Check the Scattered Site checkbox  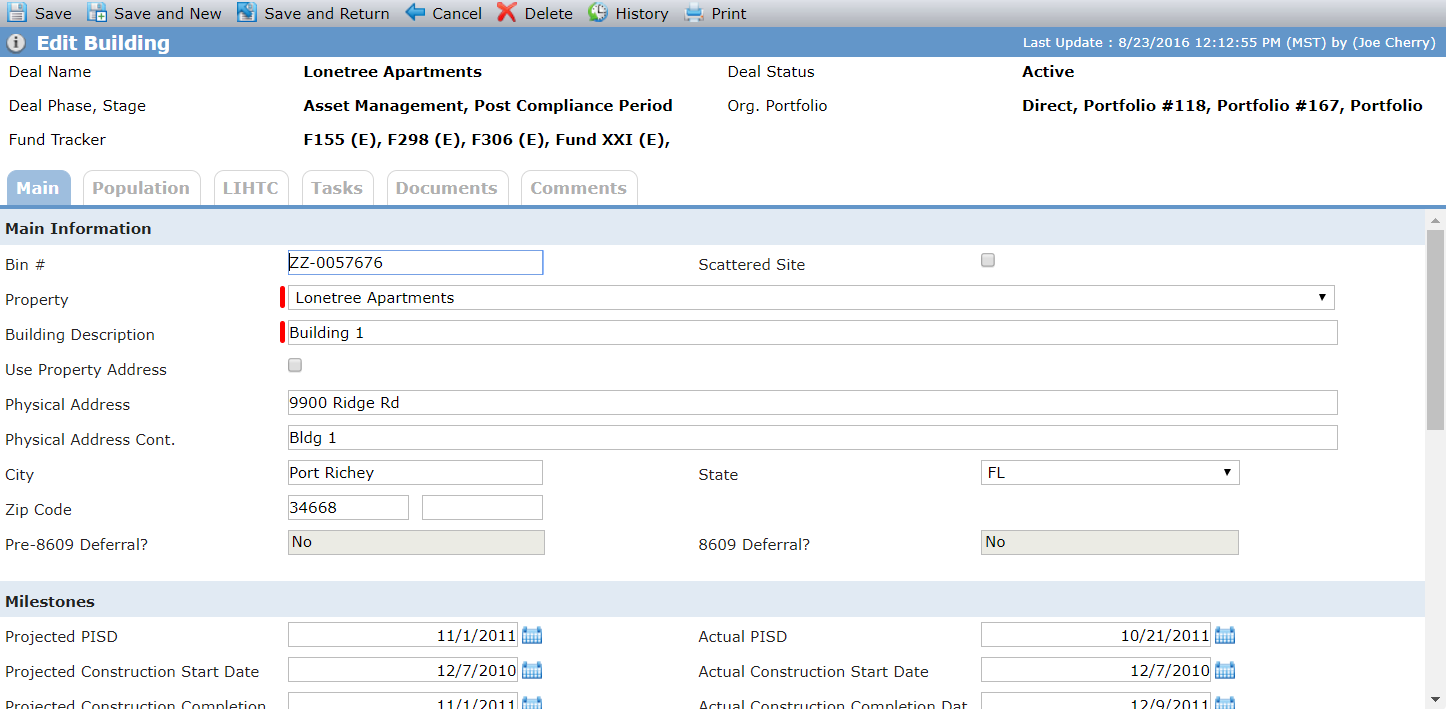(x=988, y=260)
